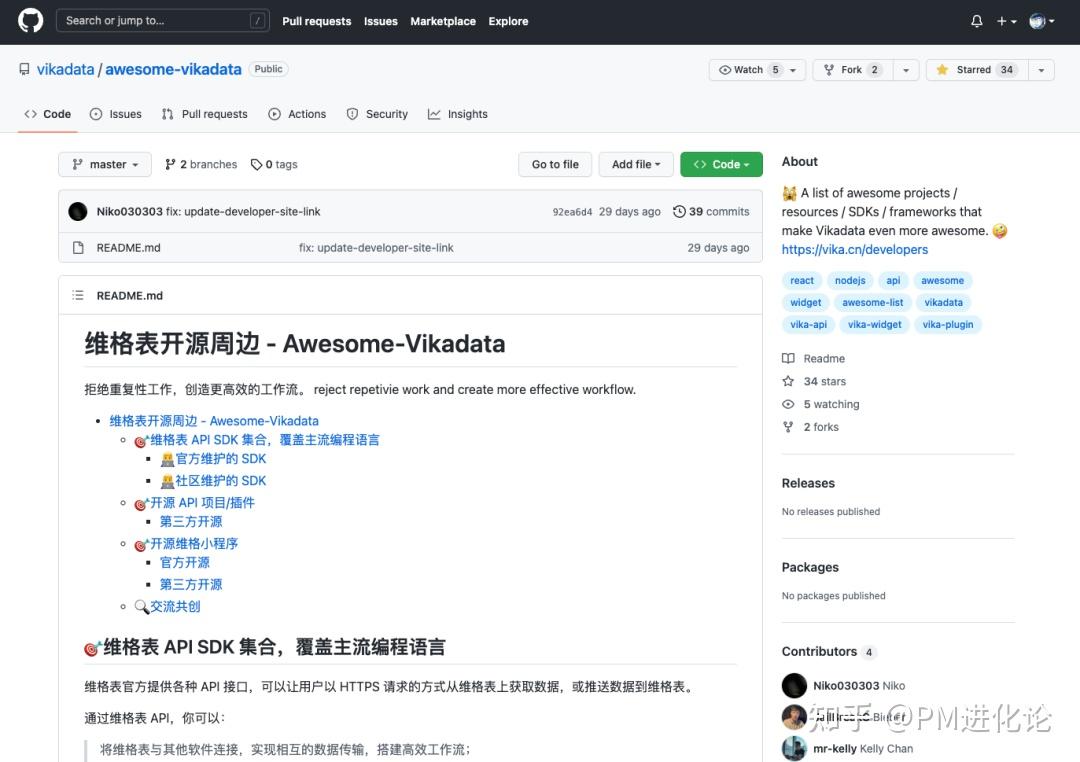Switch to the repository's Pull requests tab
Image resolution: width=1080 pixels, height=762 pixels.
click(x=204, y=114)
